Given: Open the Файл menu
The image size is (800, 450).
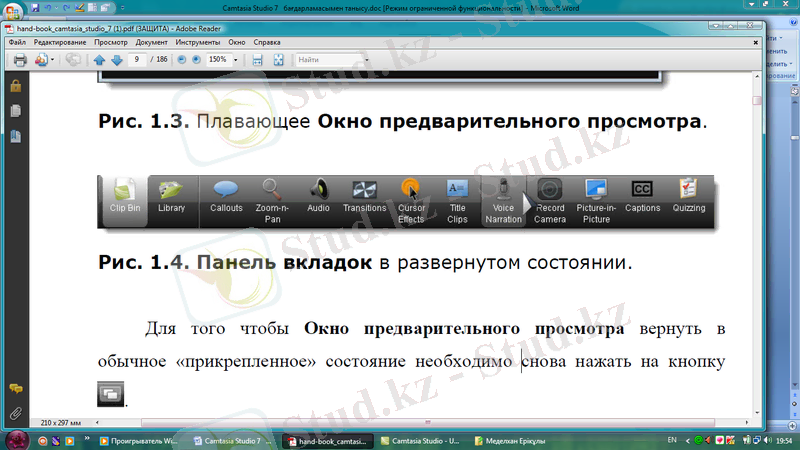Looking at the screenshot, I should pyautogui.click(x=16, y=43).
